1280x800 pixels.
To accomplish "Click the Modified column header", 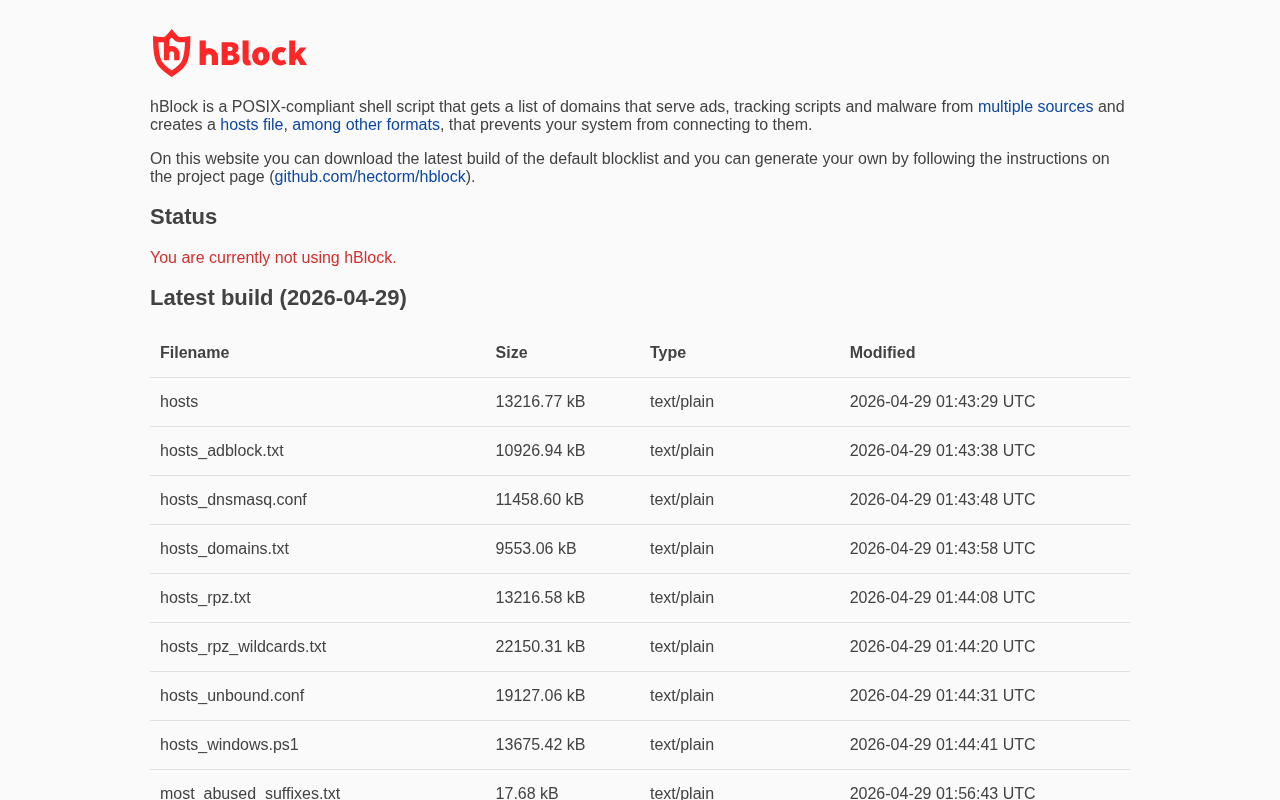I will (882, 353).
